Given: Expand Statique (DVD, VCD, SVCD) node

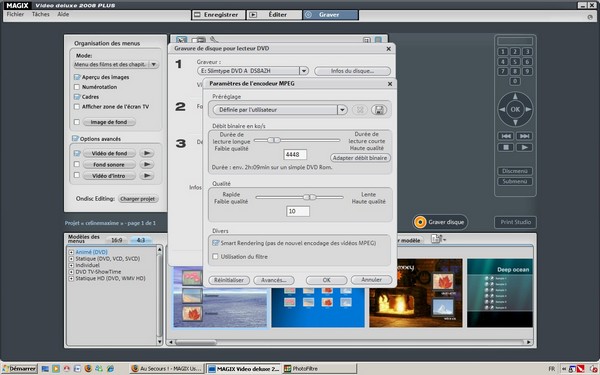Looking at the screenshot, I should (71, 259).
